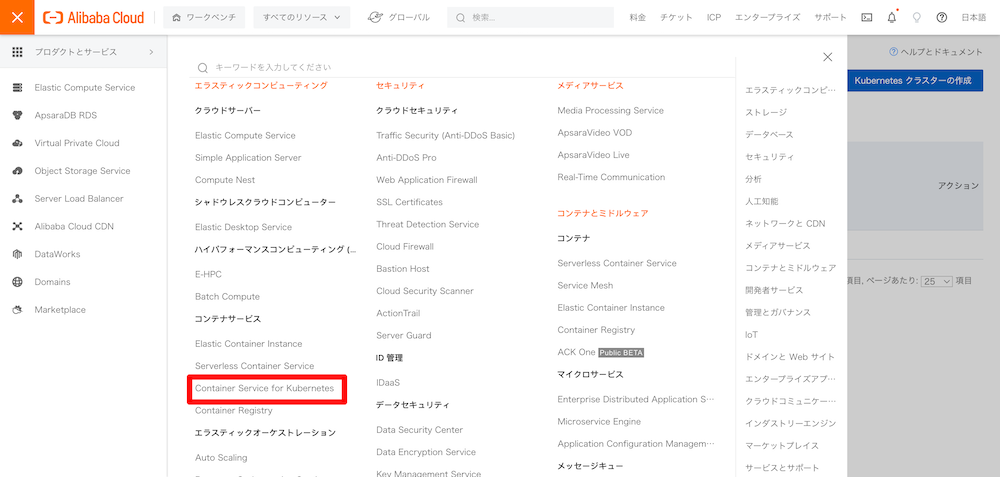Jump to 開発者サービス category
The image size is (1000, 477).
tap(774, 290)
